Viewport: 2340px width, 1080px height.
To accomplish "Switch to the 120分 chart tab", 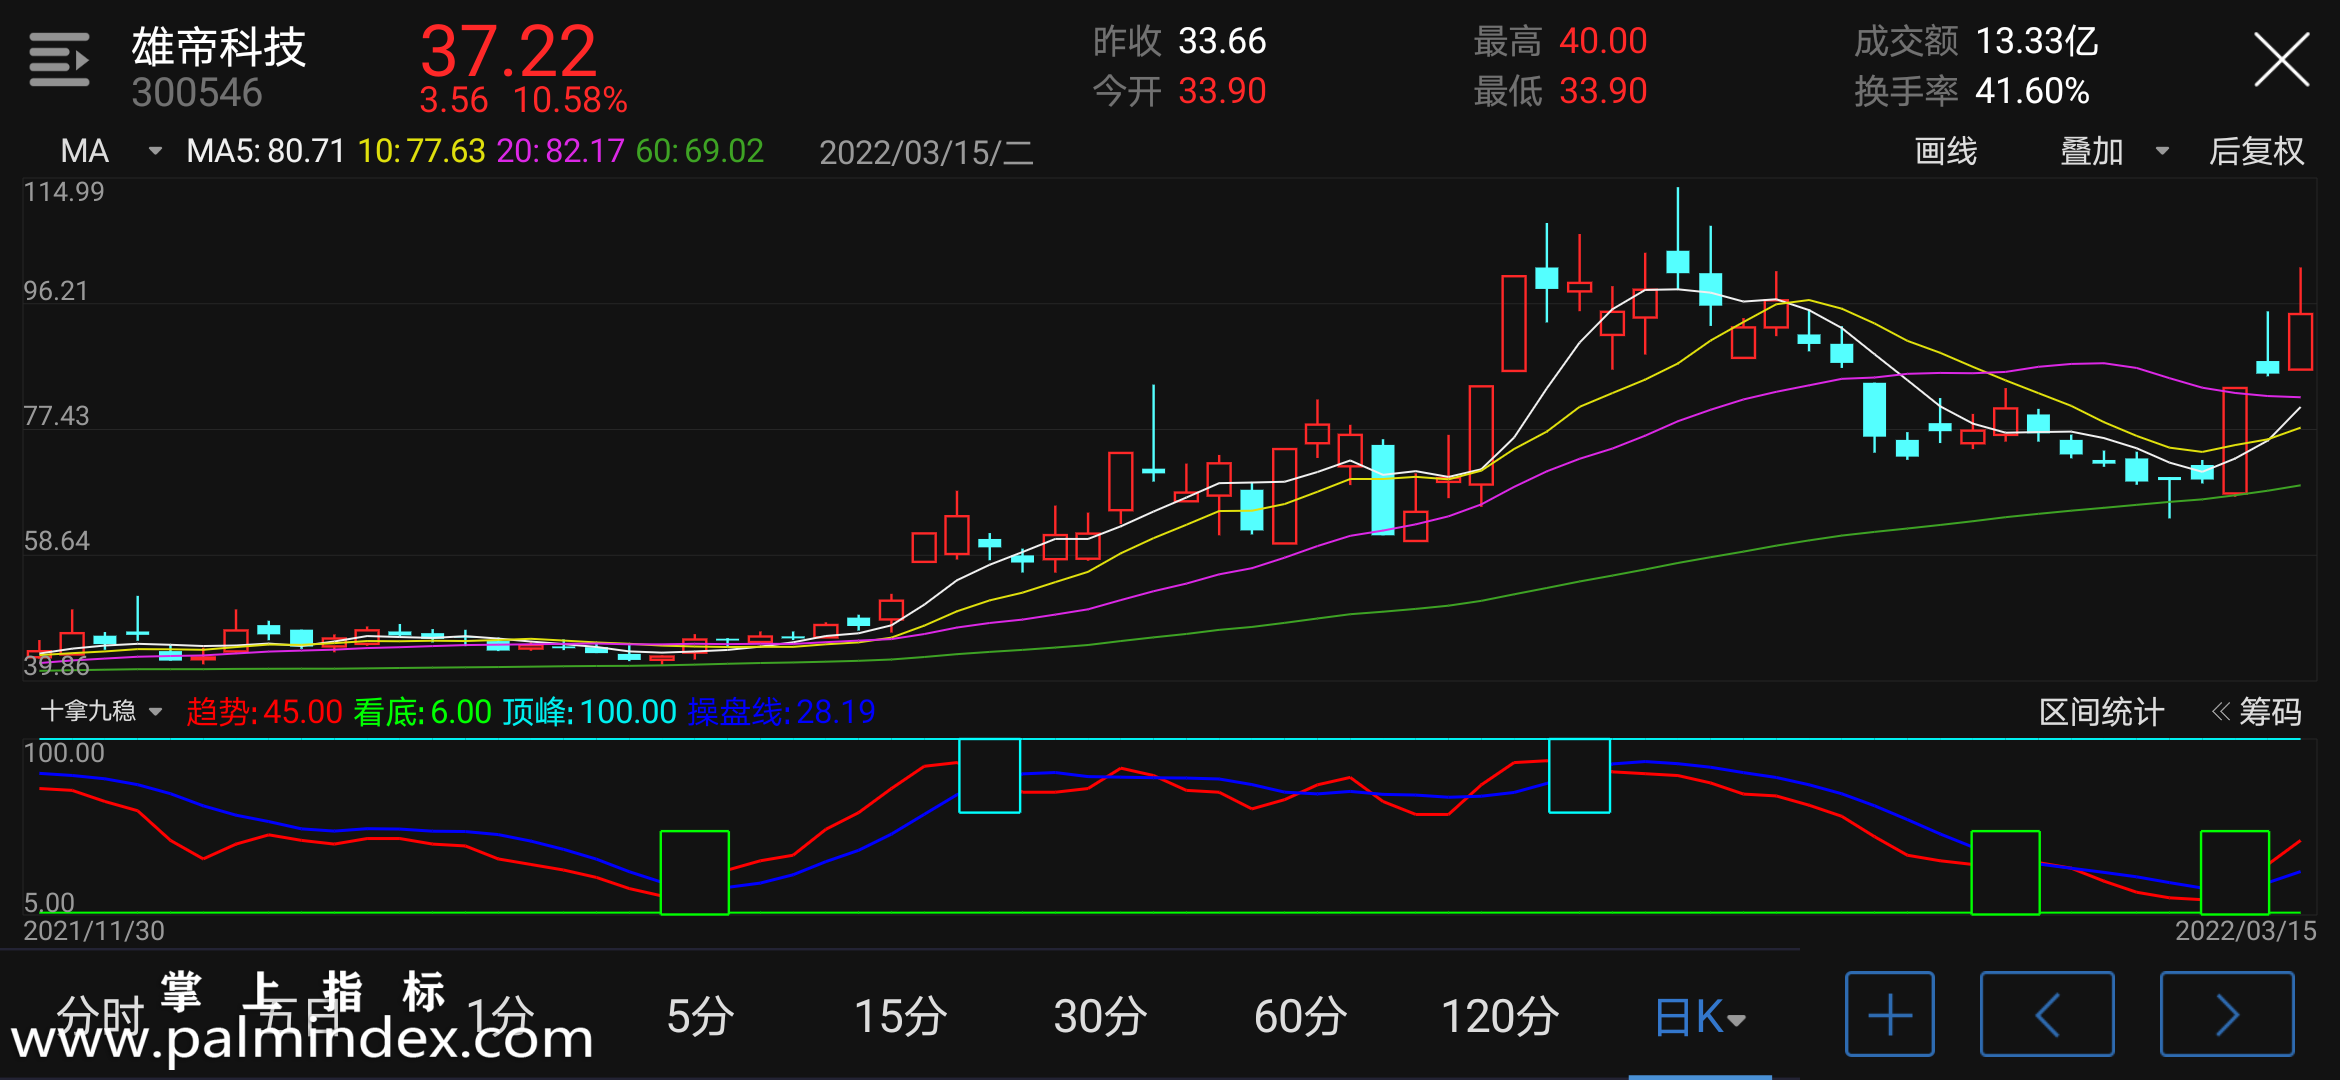I will 1500,1017.
